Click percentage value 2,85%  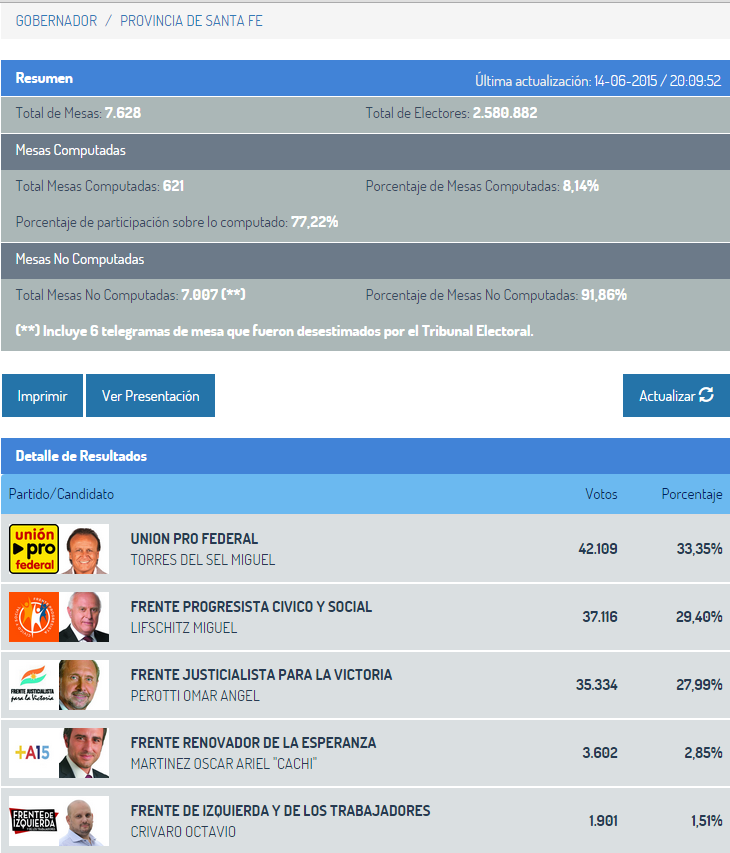[703, 752]
